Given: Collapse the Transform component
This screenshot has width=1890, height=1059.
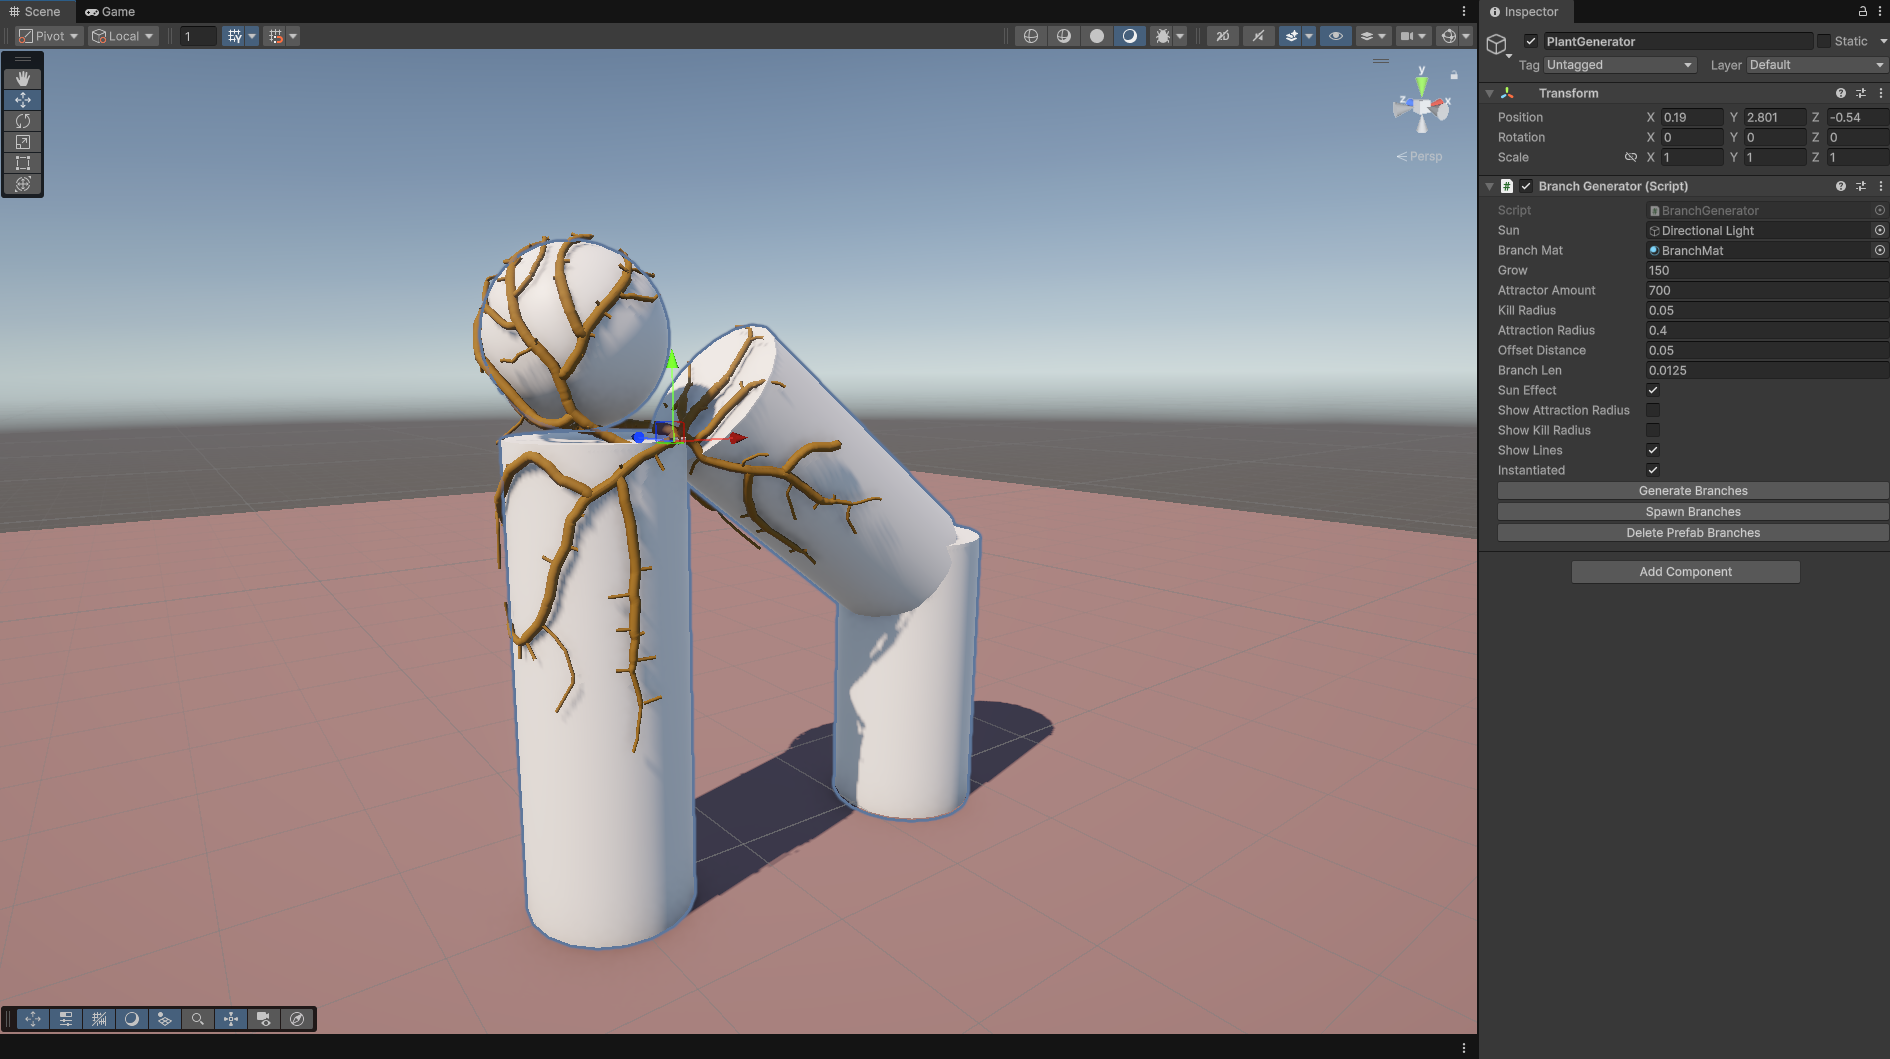Looking at the screenshot, I should click(1489, 93).
